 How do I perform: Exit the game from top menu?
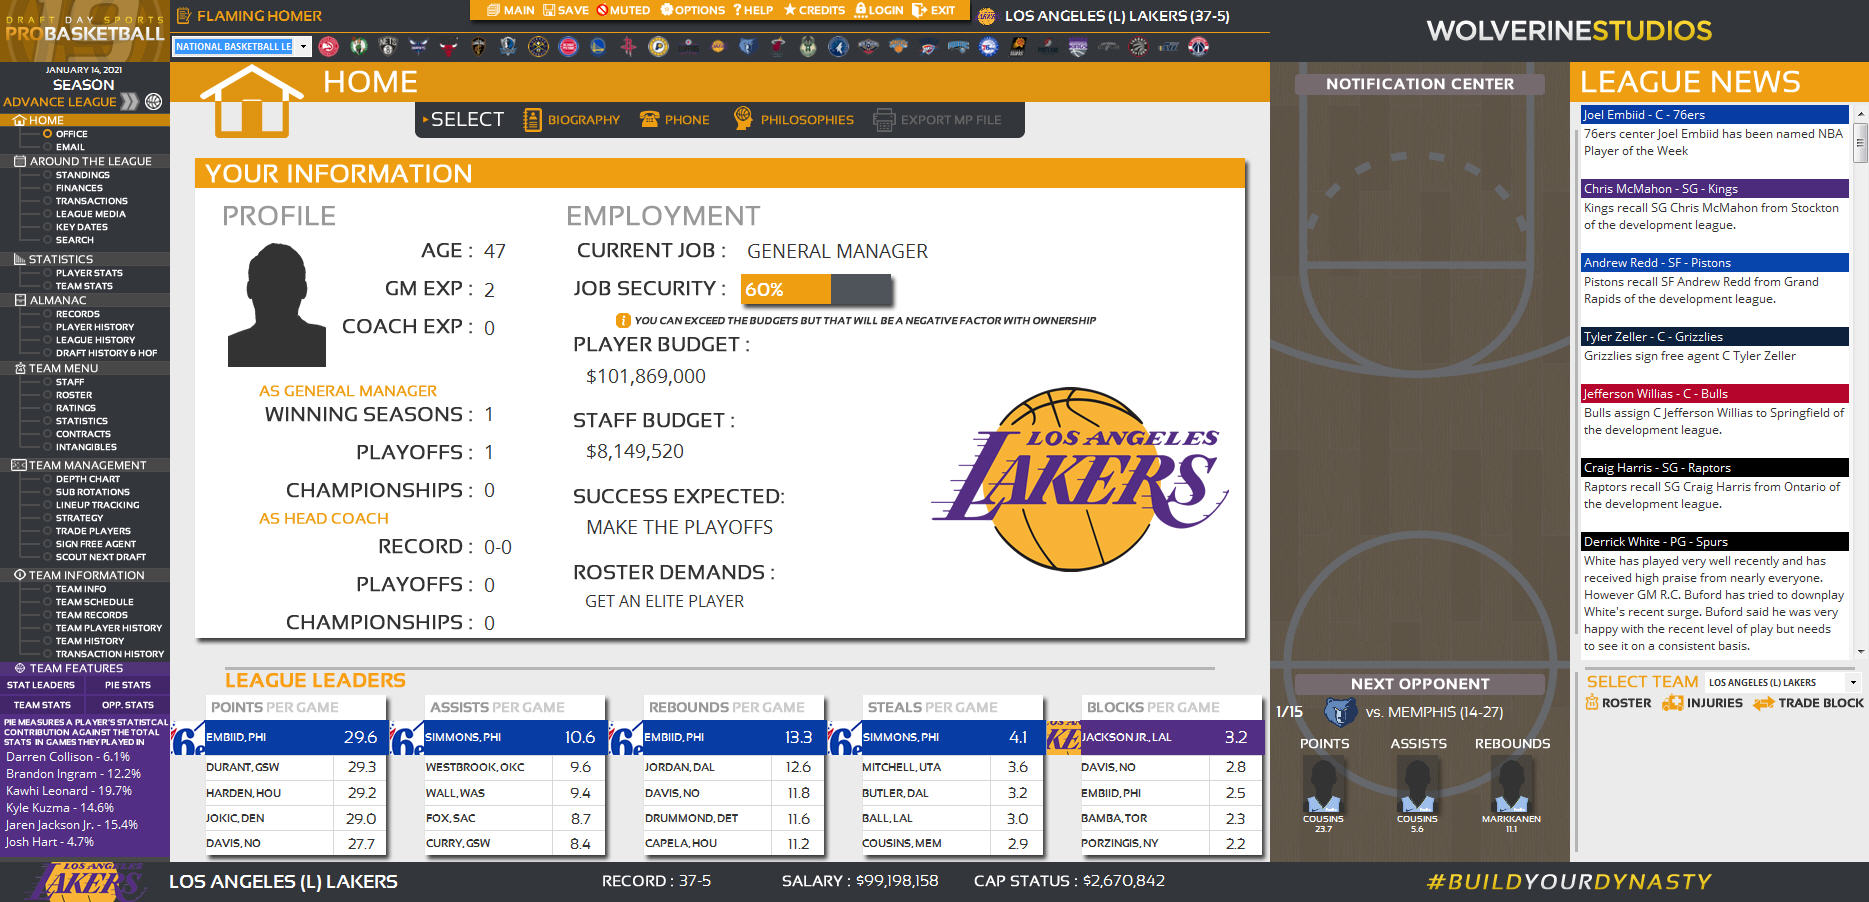click(x=934, y=10)
